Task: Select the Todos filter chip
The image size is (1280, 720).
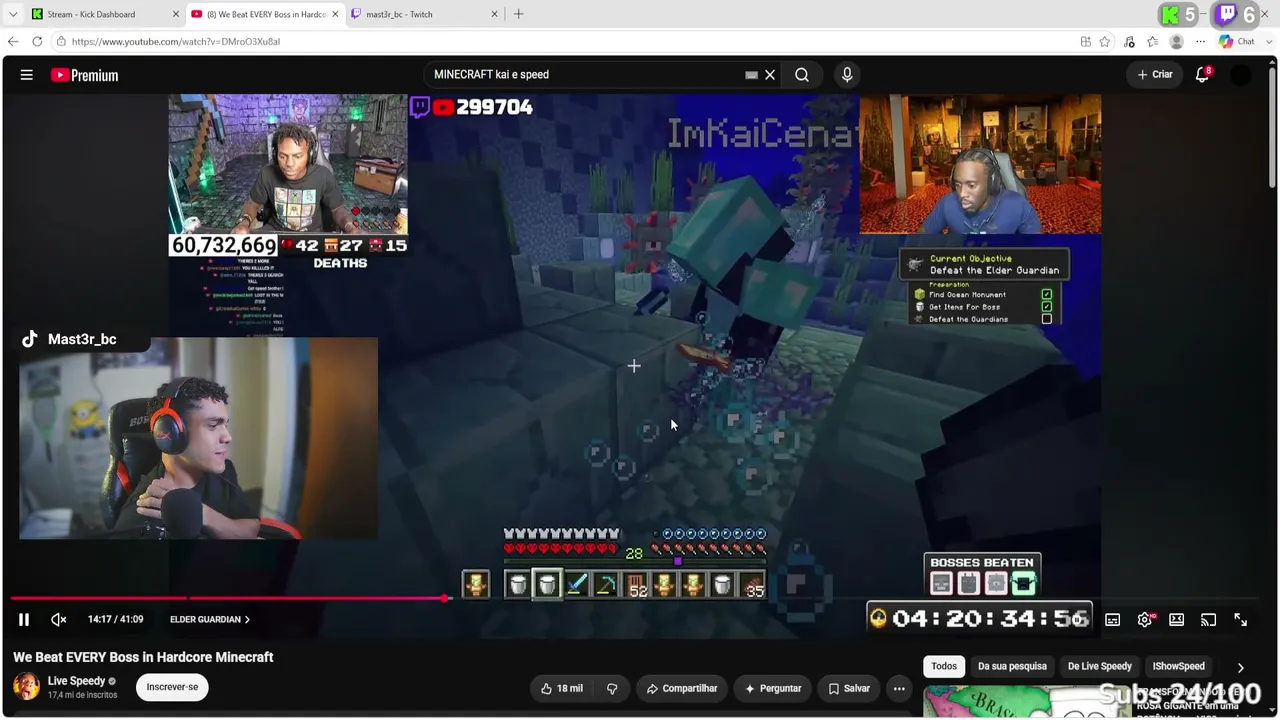Action: (944, 666)
